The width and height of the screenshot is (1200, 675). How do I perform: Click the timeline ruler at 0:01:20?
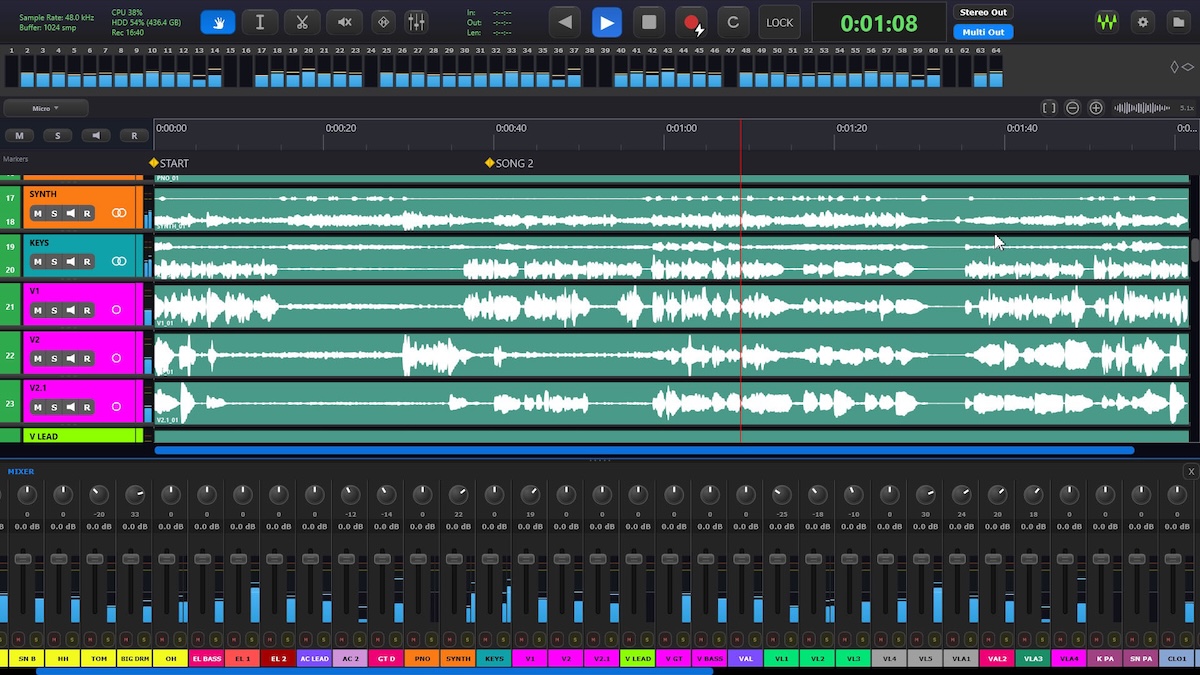click(x=851, y=128)
